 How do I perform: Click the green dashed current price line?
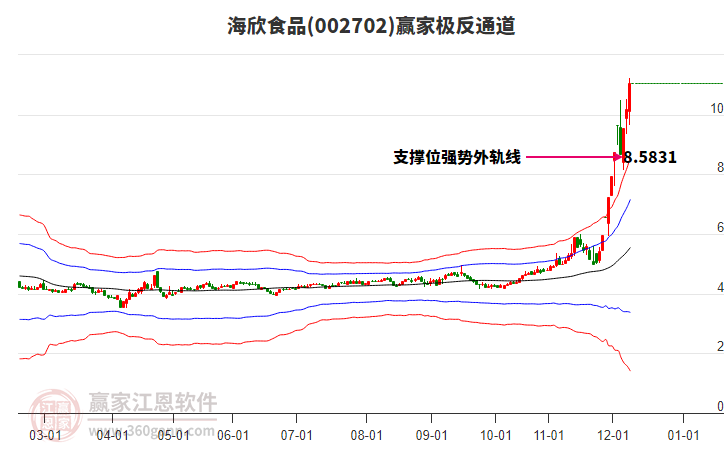(x=677, y=84)
